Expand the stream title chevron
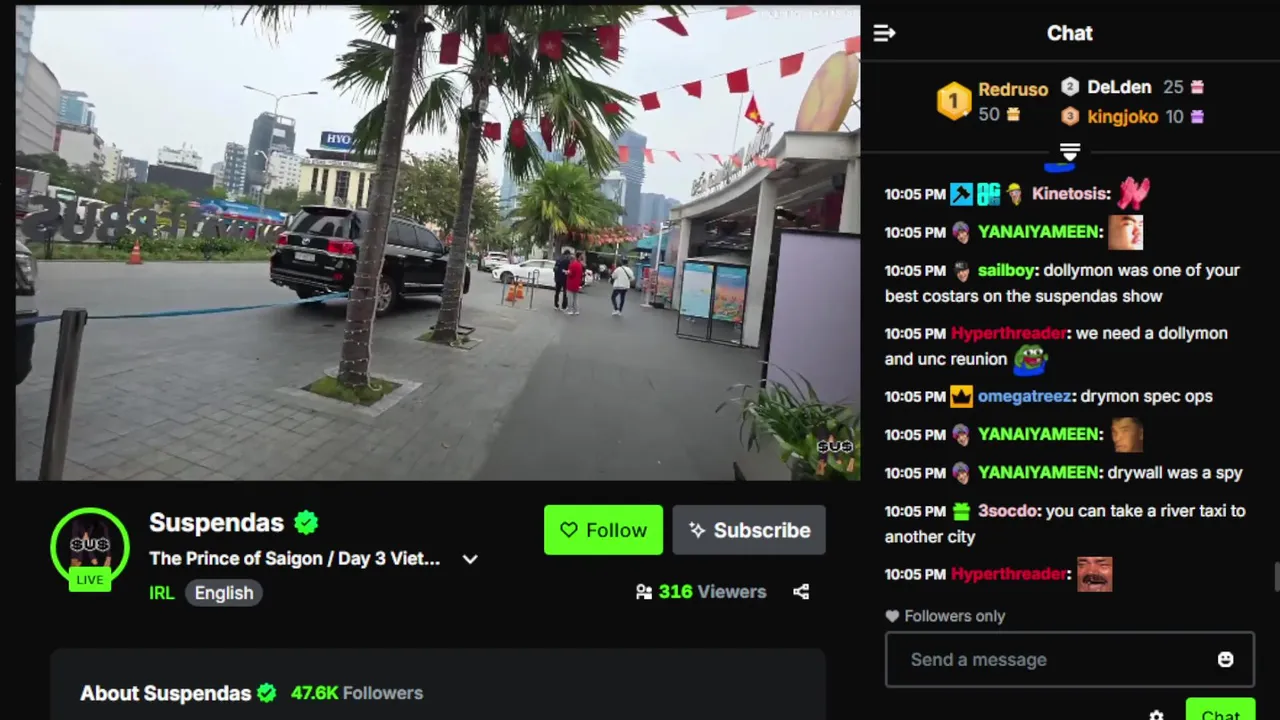 tap(470, 559)
